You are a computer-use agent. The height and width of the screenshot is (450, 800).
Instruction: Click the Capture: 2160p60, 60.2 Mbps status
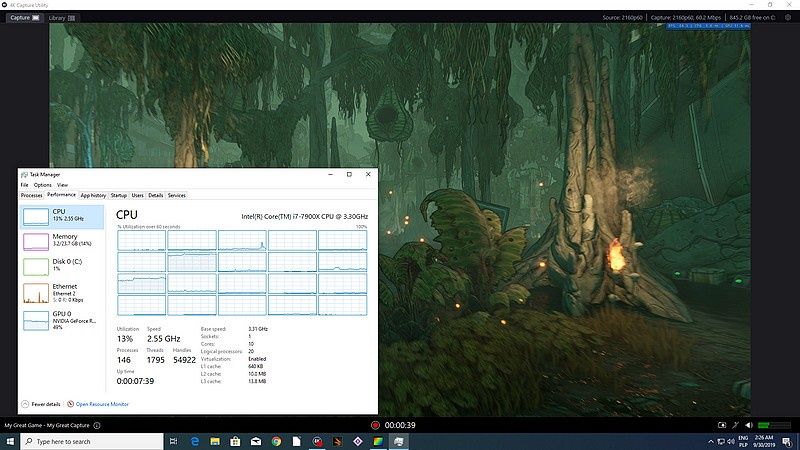click(x=686, y=17)
